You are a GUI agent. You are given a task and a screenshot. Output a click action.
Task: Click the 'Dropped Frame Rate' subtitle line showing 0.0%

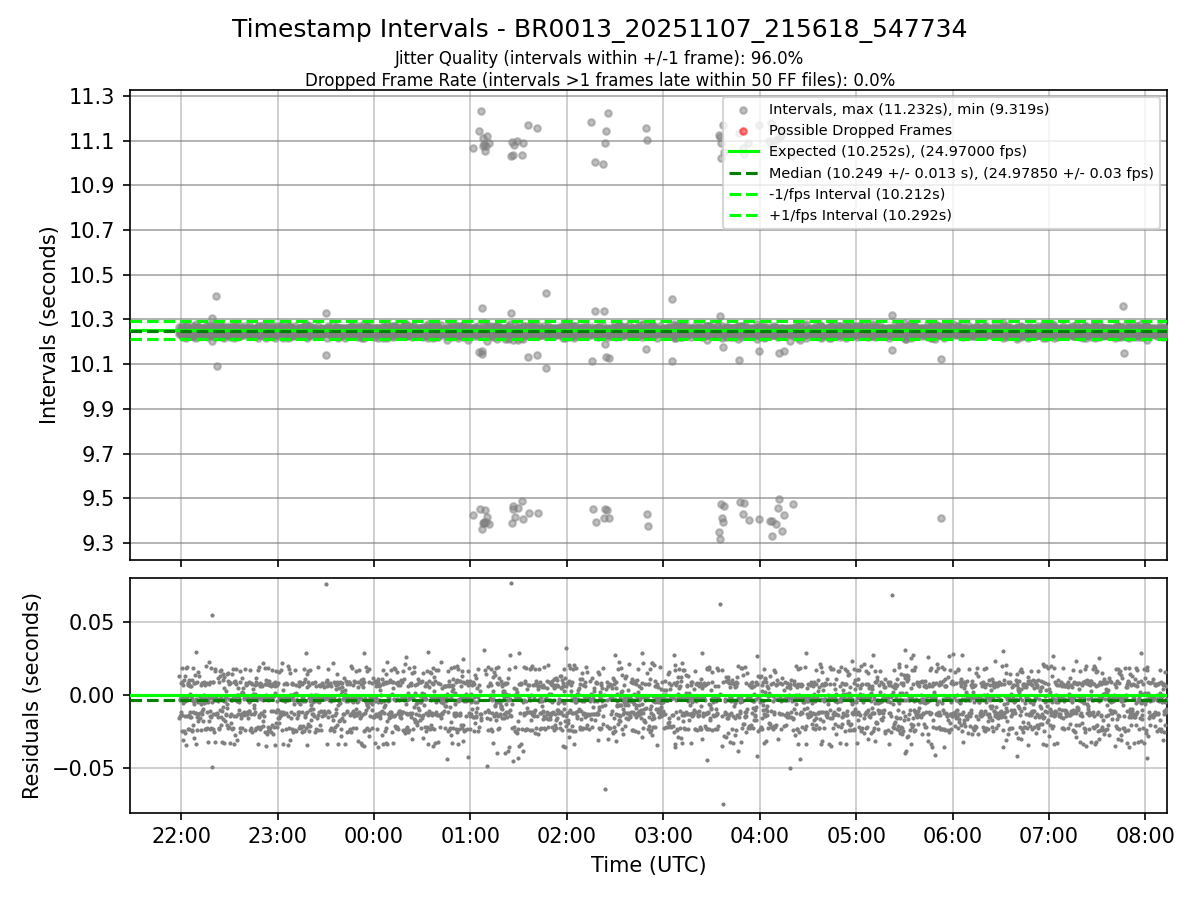point(599,80)
